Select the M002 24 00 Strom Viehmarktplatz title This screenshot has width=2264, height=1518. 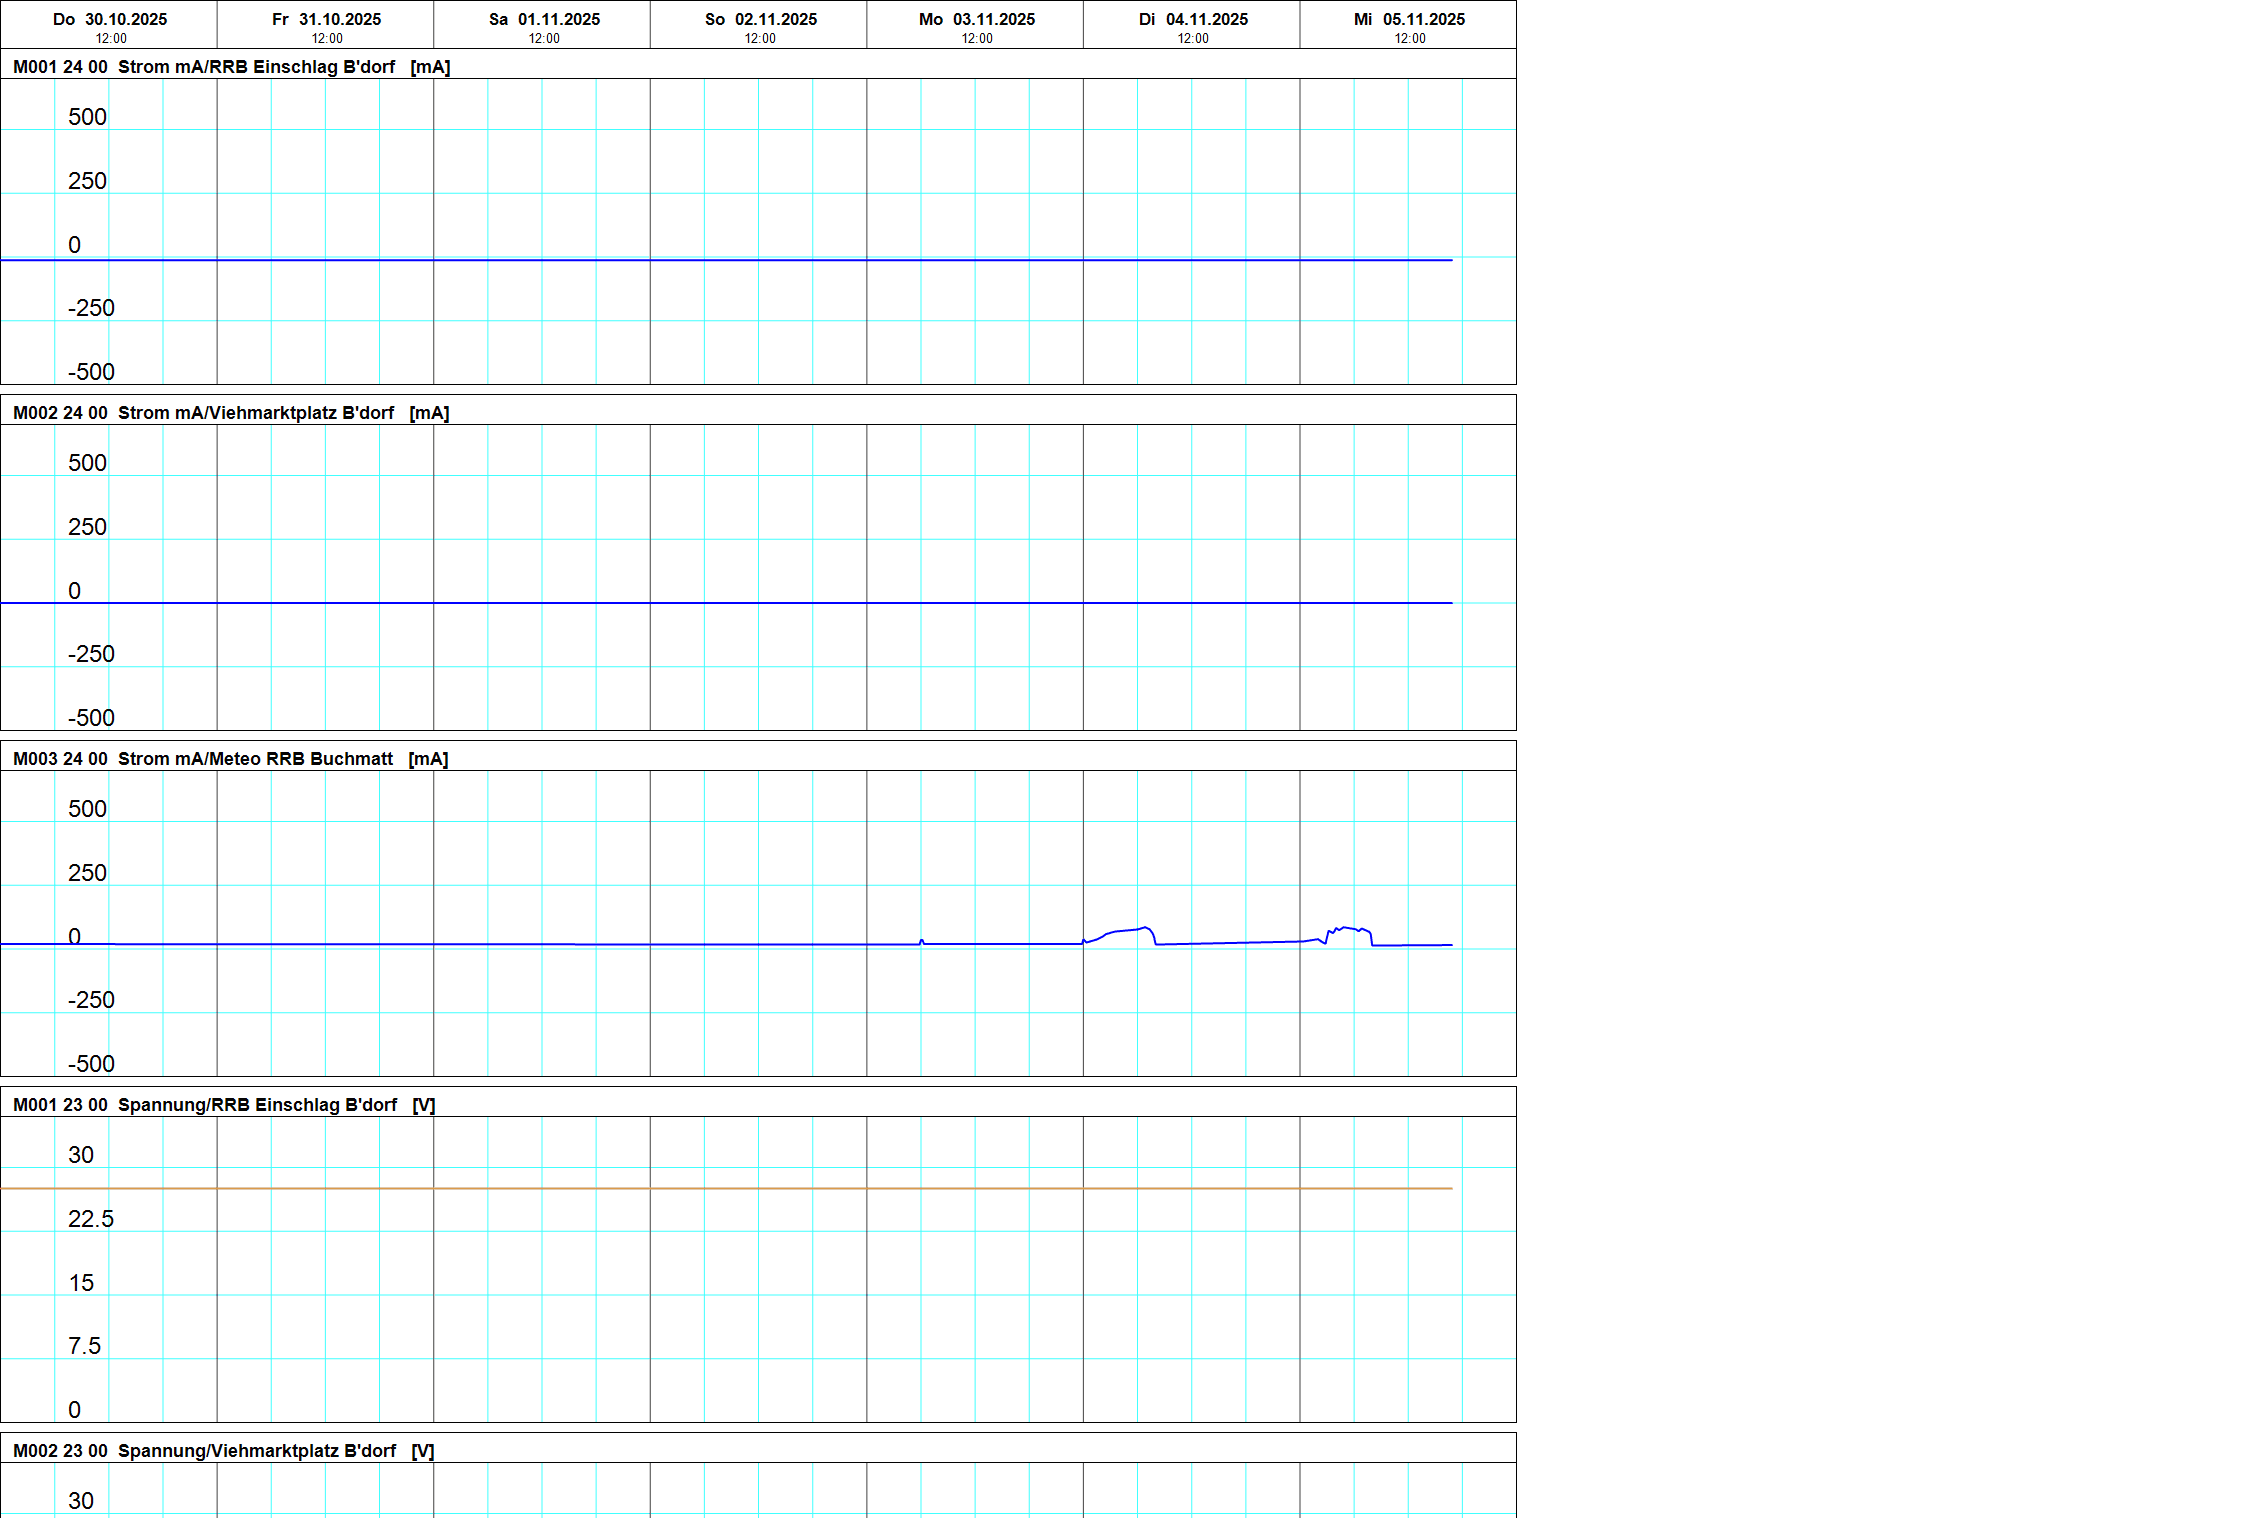231,413
